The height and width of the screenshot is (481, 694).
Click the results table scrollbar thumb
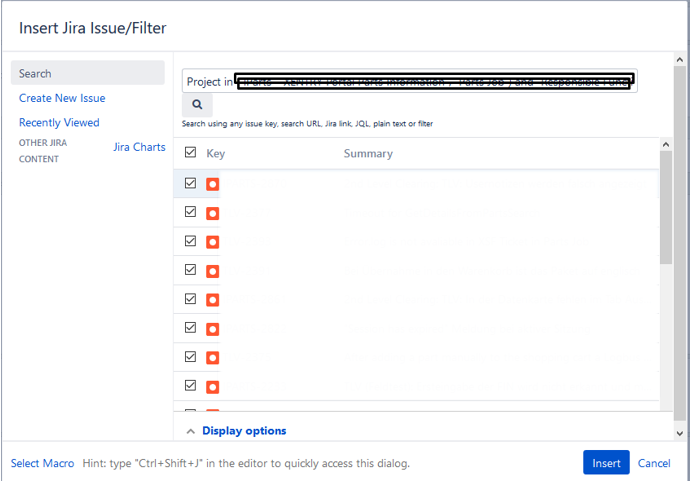665,208
